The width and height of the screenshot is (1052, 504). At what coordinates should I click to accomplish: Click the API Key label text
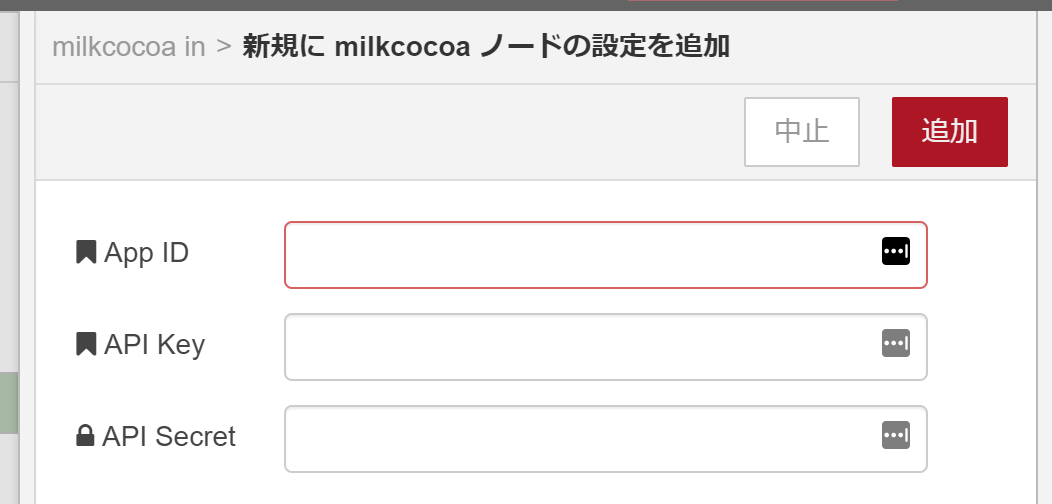[154, 345]
